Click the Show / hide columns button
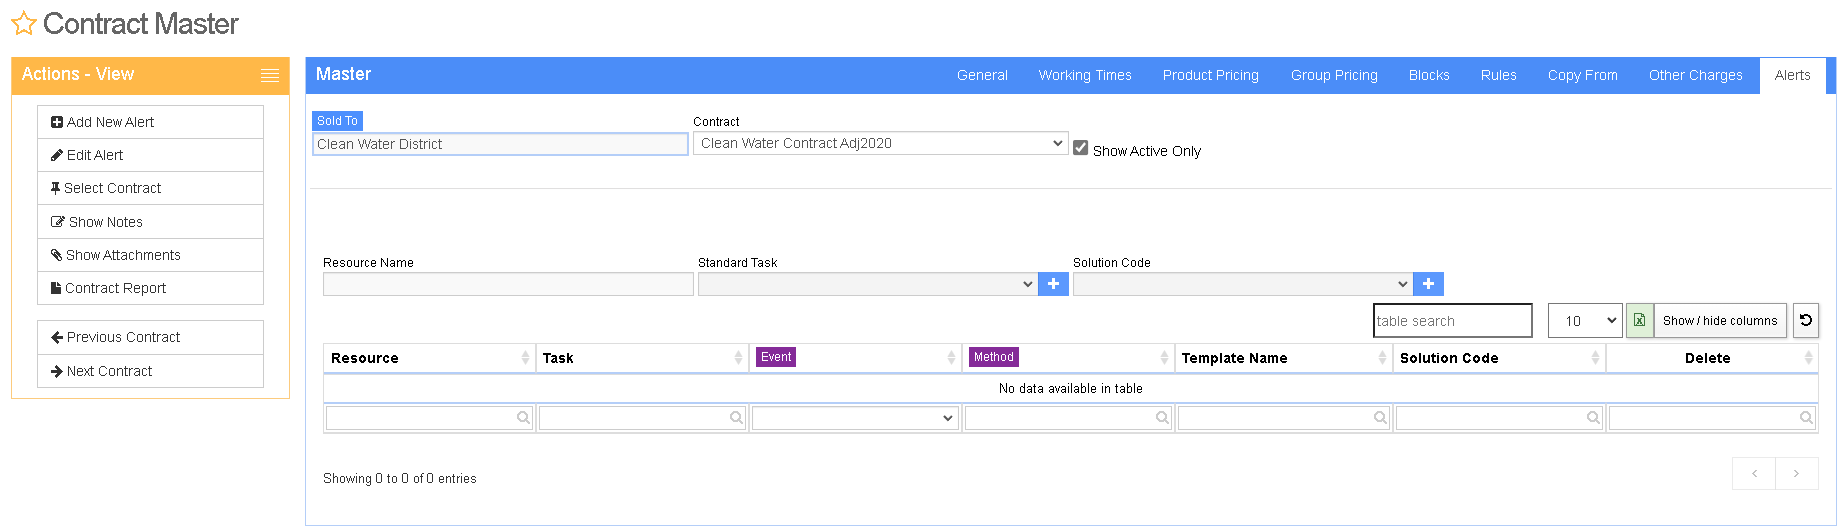Screen dimensions: 1838x531 coord(1720,320)
